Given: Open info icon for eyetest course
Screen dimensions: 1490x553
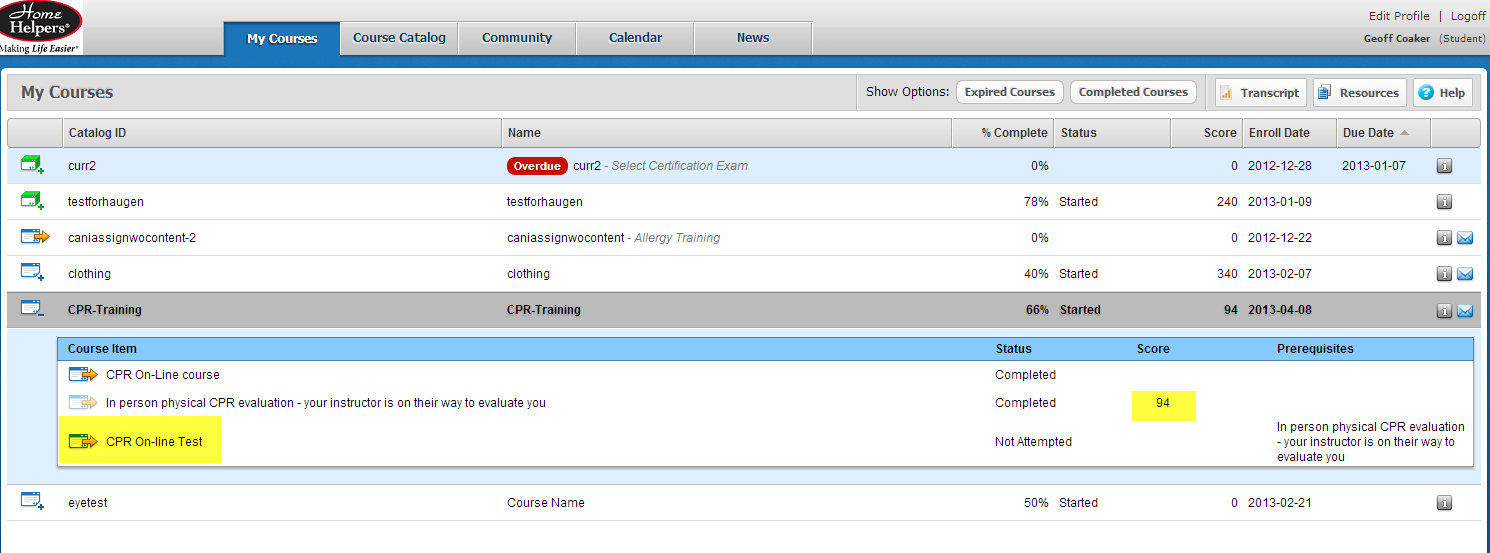Looking at the screenshot, I should [1444, 503].
